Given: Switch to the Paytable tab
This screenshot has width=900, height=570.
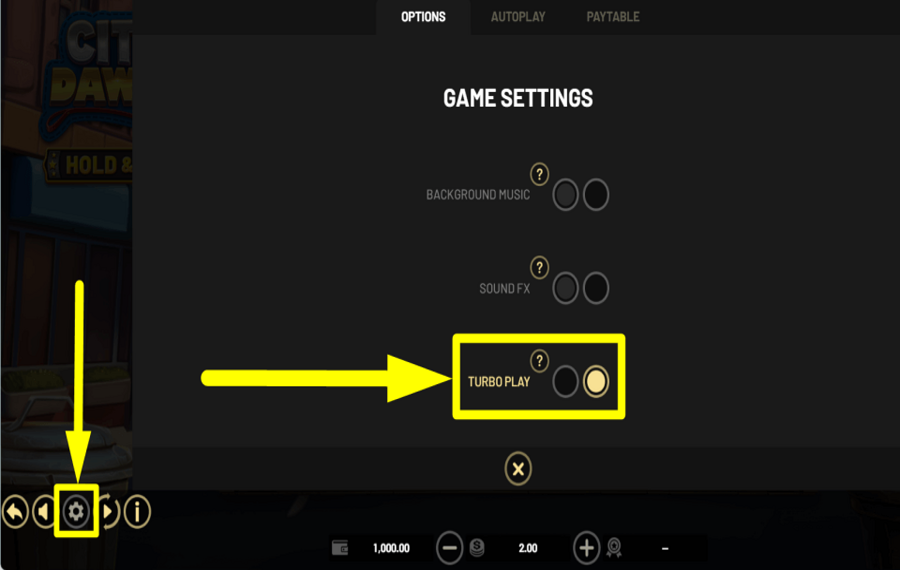Looking at the screenshot, I should (x=612, y=17).
